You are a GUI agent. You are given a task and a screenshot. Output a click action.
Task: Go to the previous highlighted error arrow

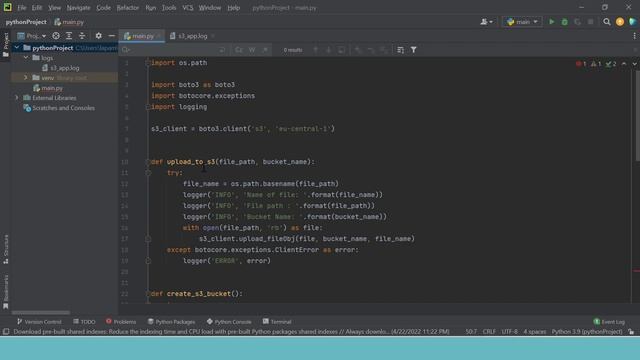(x=624, y=64)
